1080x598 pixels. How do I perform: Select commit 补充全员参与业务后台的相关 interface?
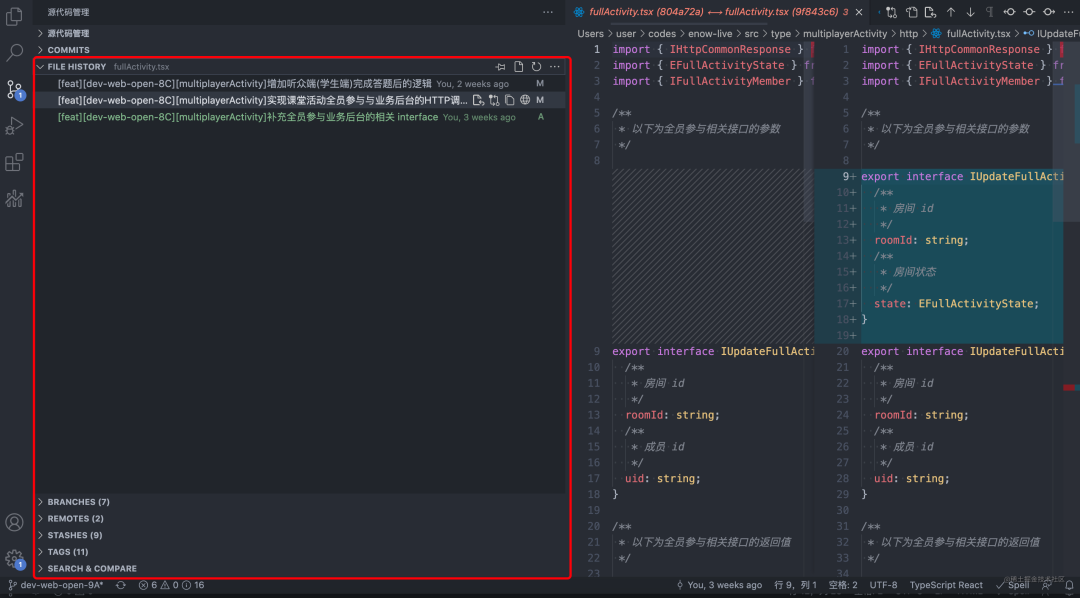click(x=300, y=117)
